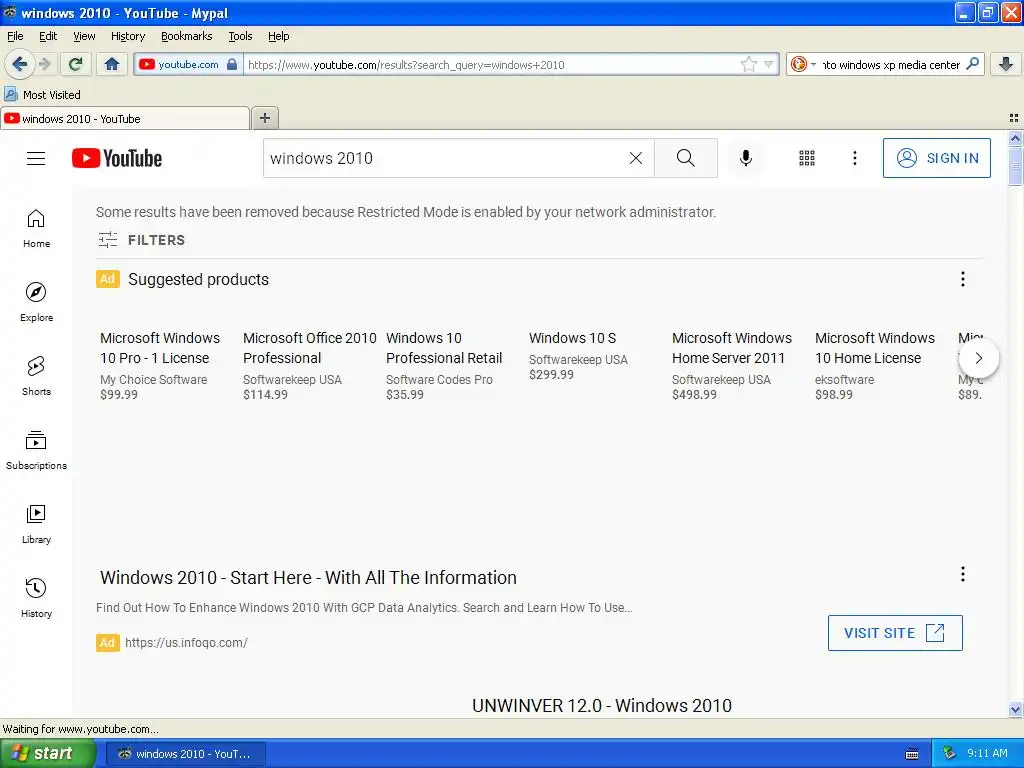Open Shorts in YouTube sidebar
Image resolution: width=1024 pixels, height=768 pixels.
tap(36, 376)
